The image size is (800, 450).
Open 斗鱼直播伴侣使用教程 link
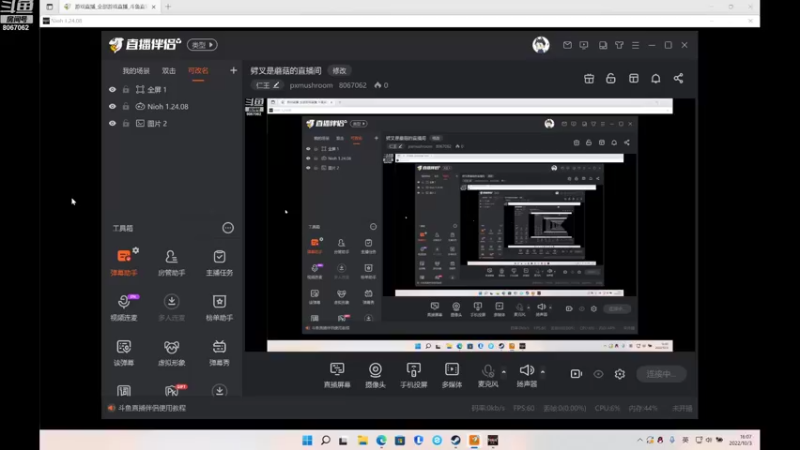coord(152,408)
